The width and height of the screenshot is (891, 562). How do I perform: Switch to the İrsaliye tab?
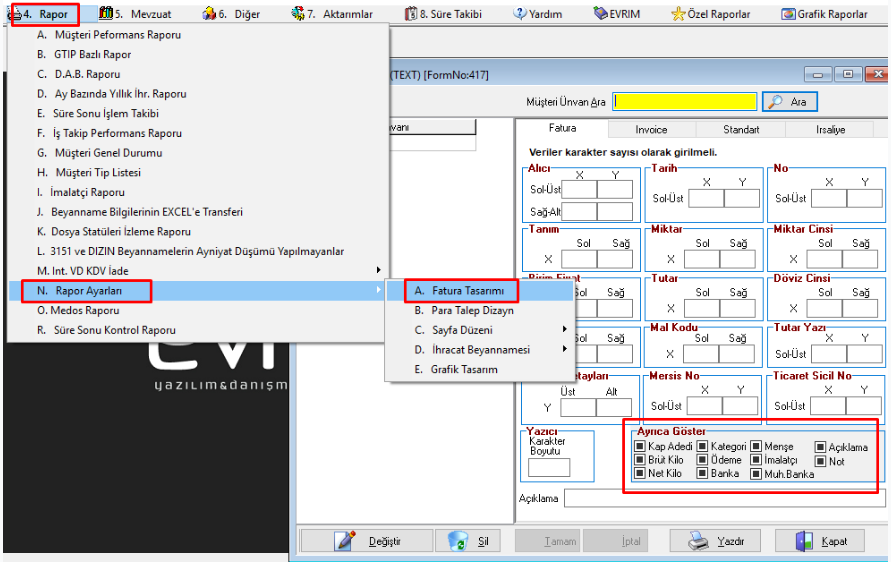point(830,130)
